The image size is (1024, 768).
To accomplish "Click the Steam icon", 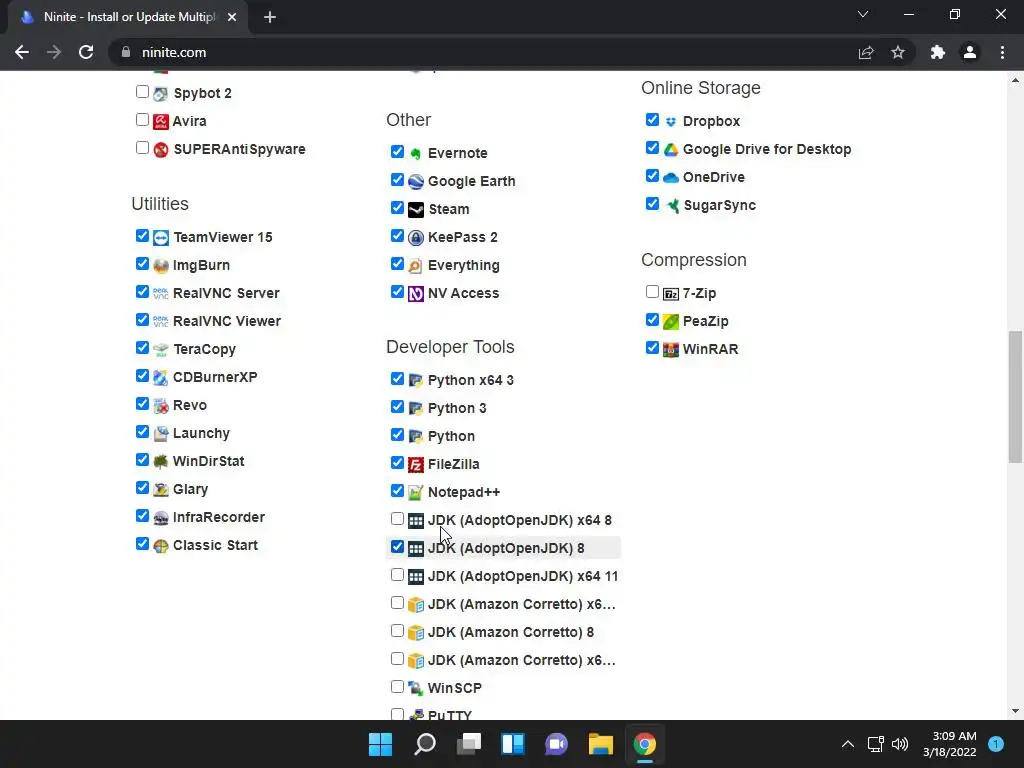I will pyautogui.click(x=416, y=210).
